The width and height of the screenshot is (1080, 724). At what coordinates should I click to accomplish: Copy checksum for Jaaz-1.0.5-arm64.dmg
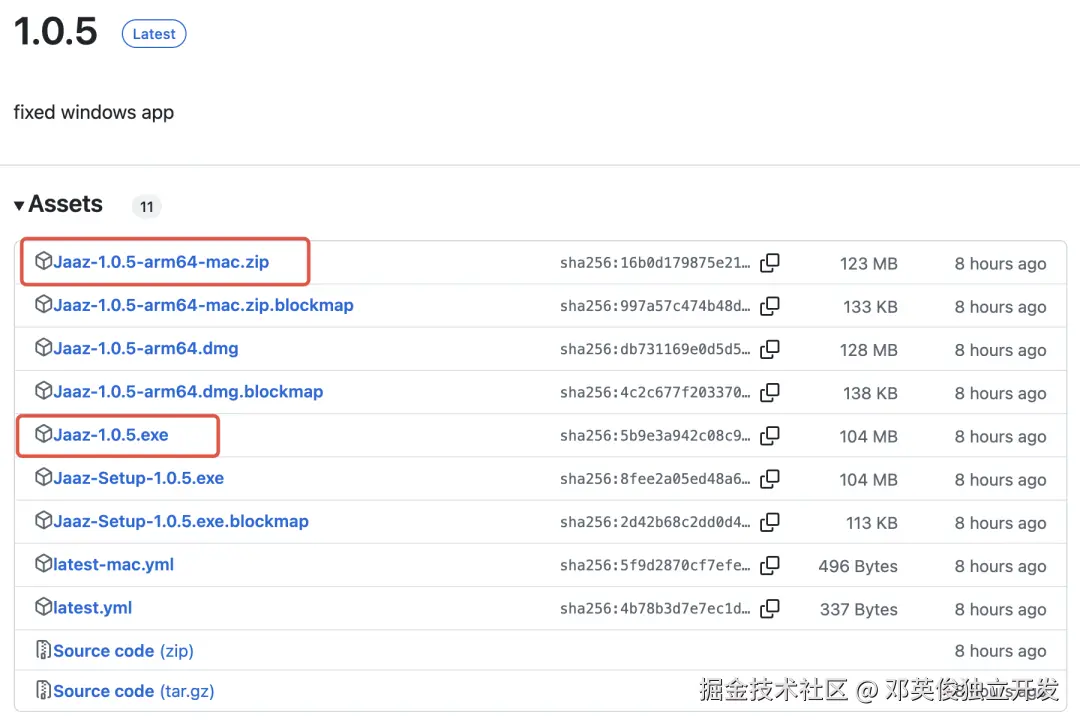click(770, 350)
